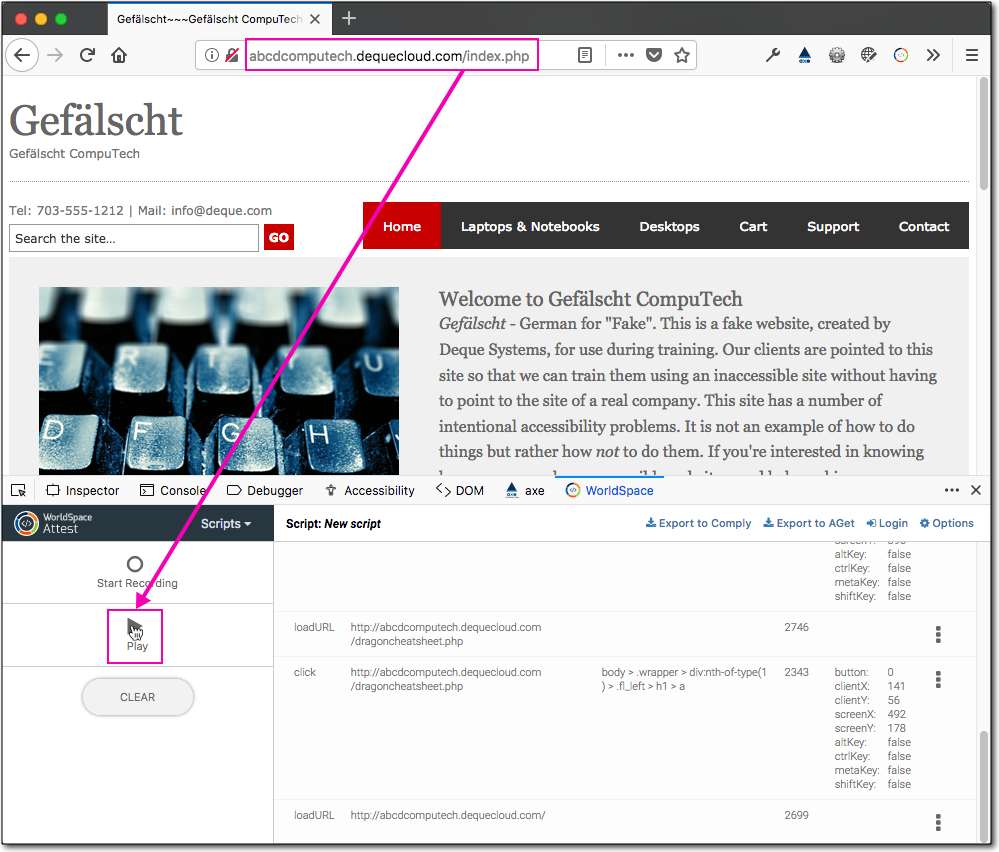The height and width of the screenshot is (852, 999).
Task: Open Attest Options
Action: tap(947, 523)
